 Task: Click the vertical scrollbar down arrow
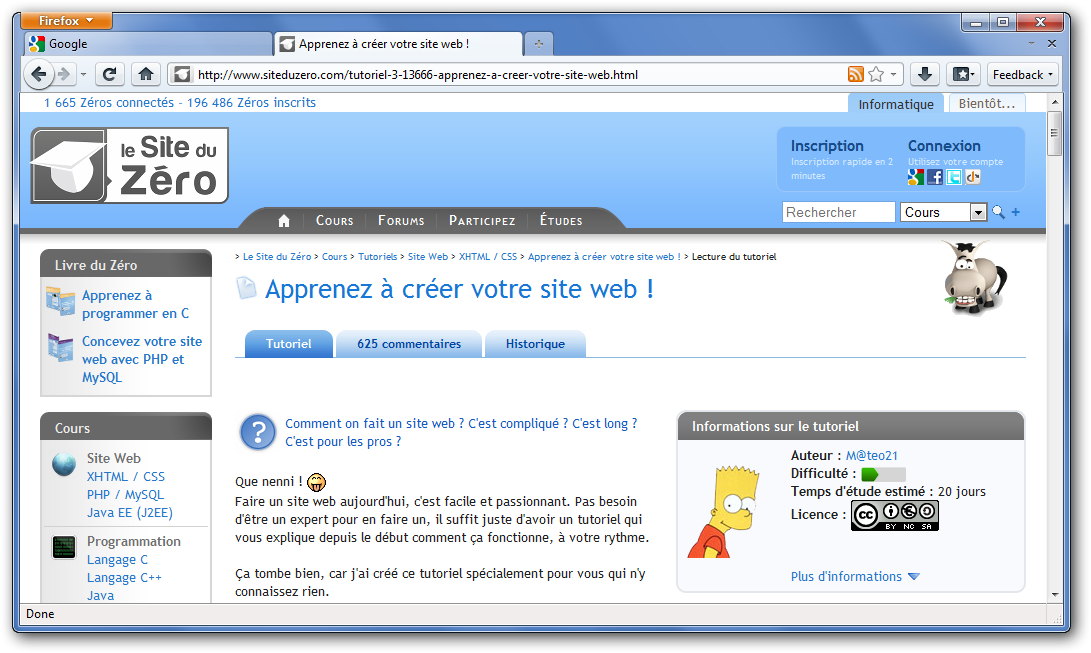(x=1055, y=595)
